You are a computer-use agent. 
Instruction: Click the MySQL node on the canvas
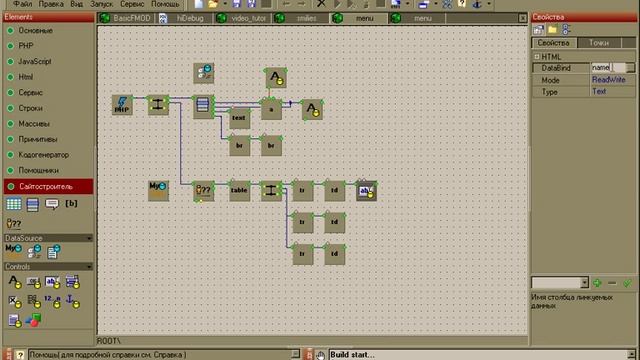pyautogui.click(x=158, y=190)
